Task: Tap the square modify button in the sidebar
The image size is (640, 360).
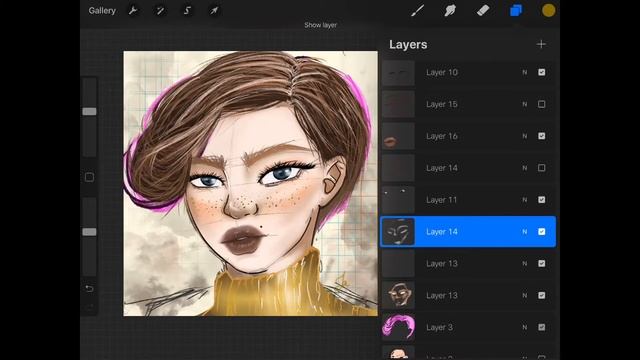Action: pyautogui.click(x=89, y=177)
